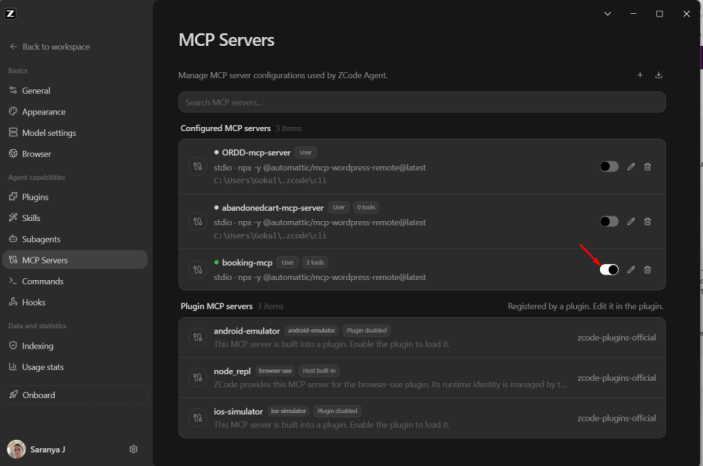Click the Onboard button
This screenshot has width=703, height=466.
pos(75,395)
